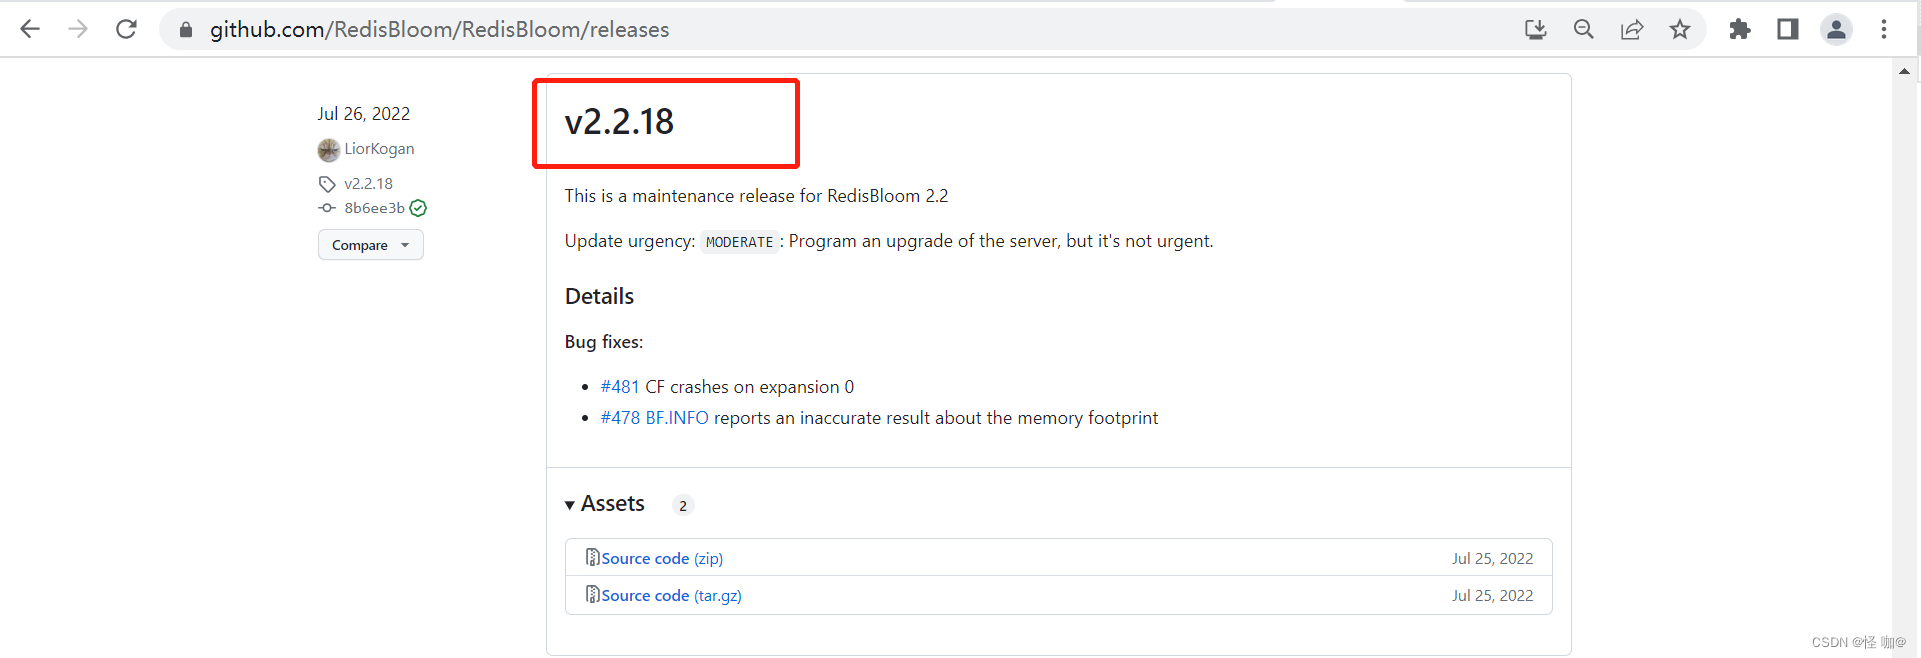Click the green verified commit checkmark
This screenshot has height=658, width=1921.
point(418,208)
